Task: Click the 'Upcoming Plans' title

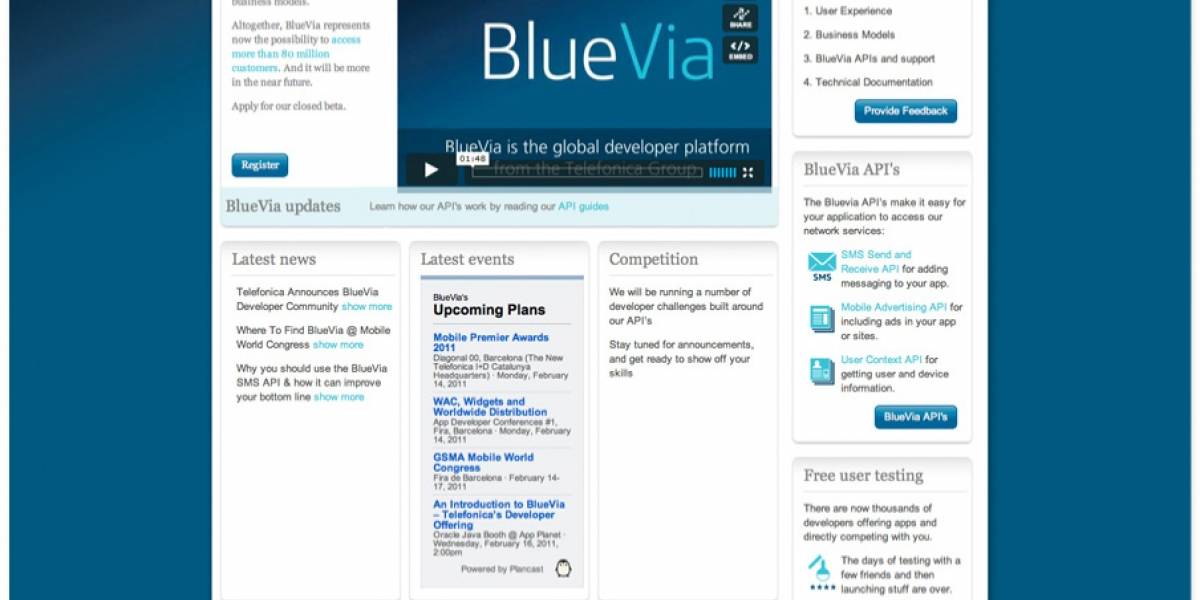Action: point(489,310)
